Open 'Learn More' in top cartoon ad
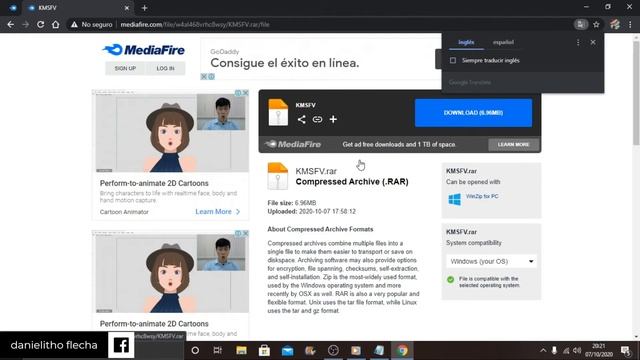The height and width of the screenshot is (360, 640). pos(218,211)
